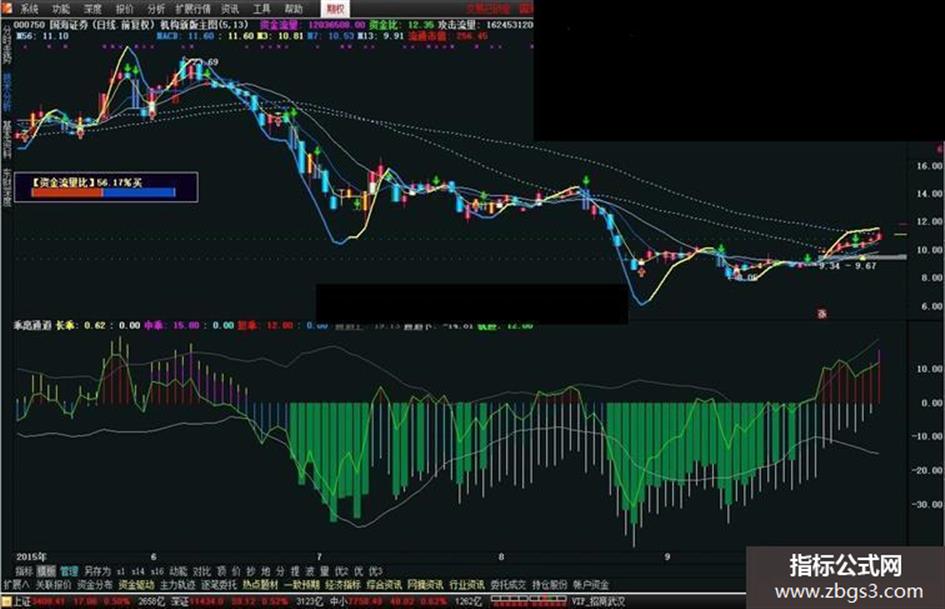
Task: Click the 9月 marker on time axis
Action: point(667,556)
